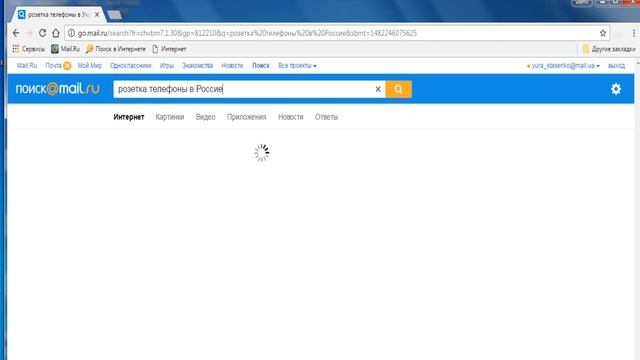
Task: Open the browser home page icon
Action: pyautogui.click(x=56, y=33)
